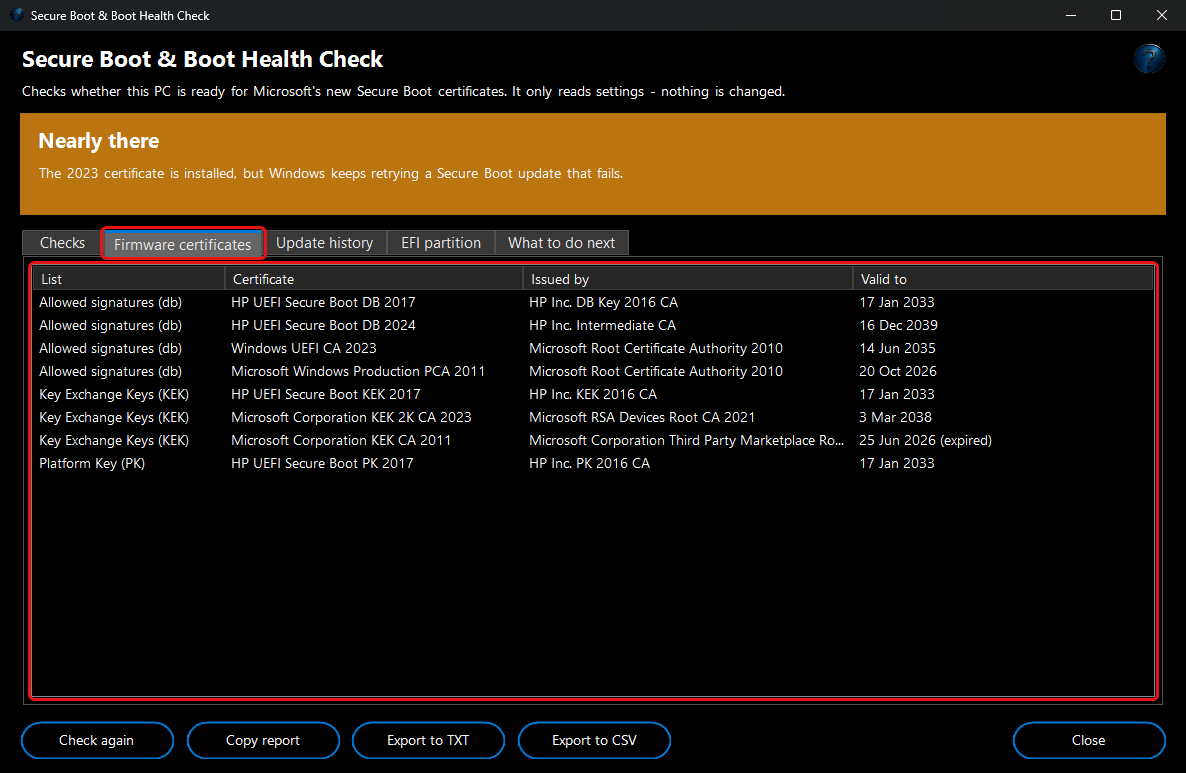Click the 25 Jun 2026 (expired) date
The height and width of the screenshot is (773, 1186).
(925, 440)
